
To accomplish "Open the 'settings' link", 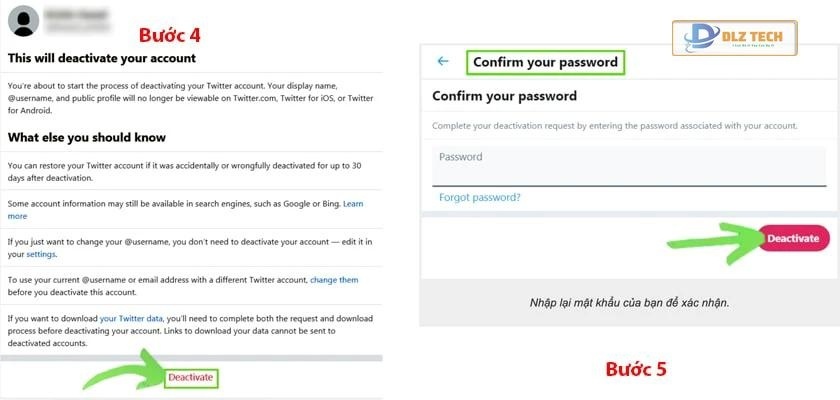I will pyautogui.click(x=39, y=254).
